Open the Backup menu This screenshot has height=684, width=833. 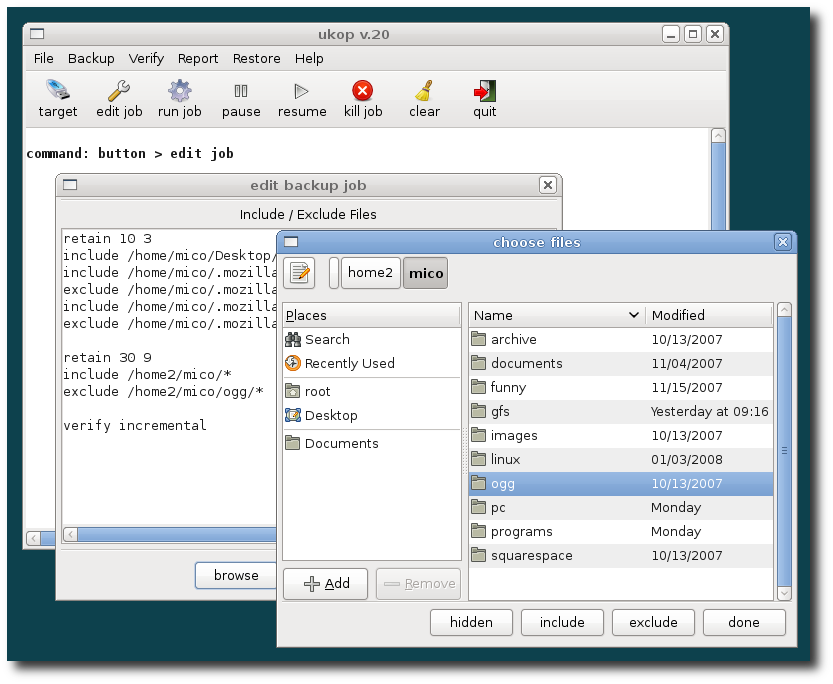pyautogui.click(x=91, y=58)
